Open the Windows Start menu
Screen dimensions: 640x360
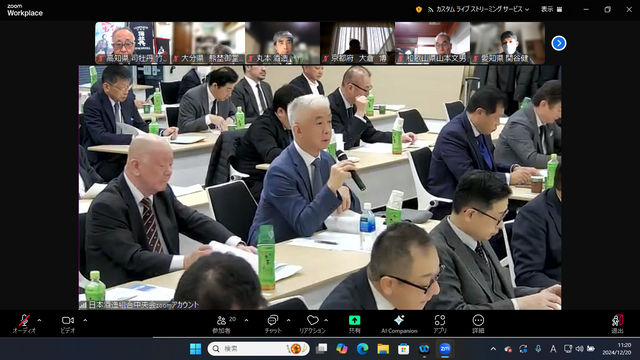(x=196, y=349)
